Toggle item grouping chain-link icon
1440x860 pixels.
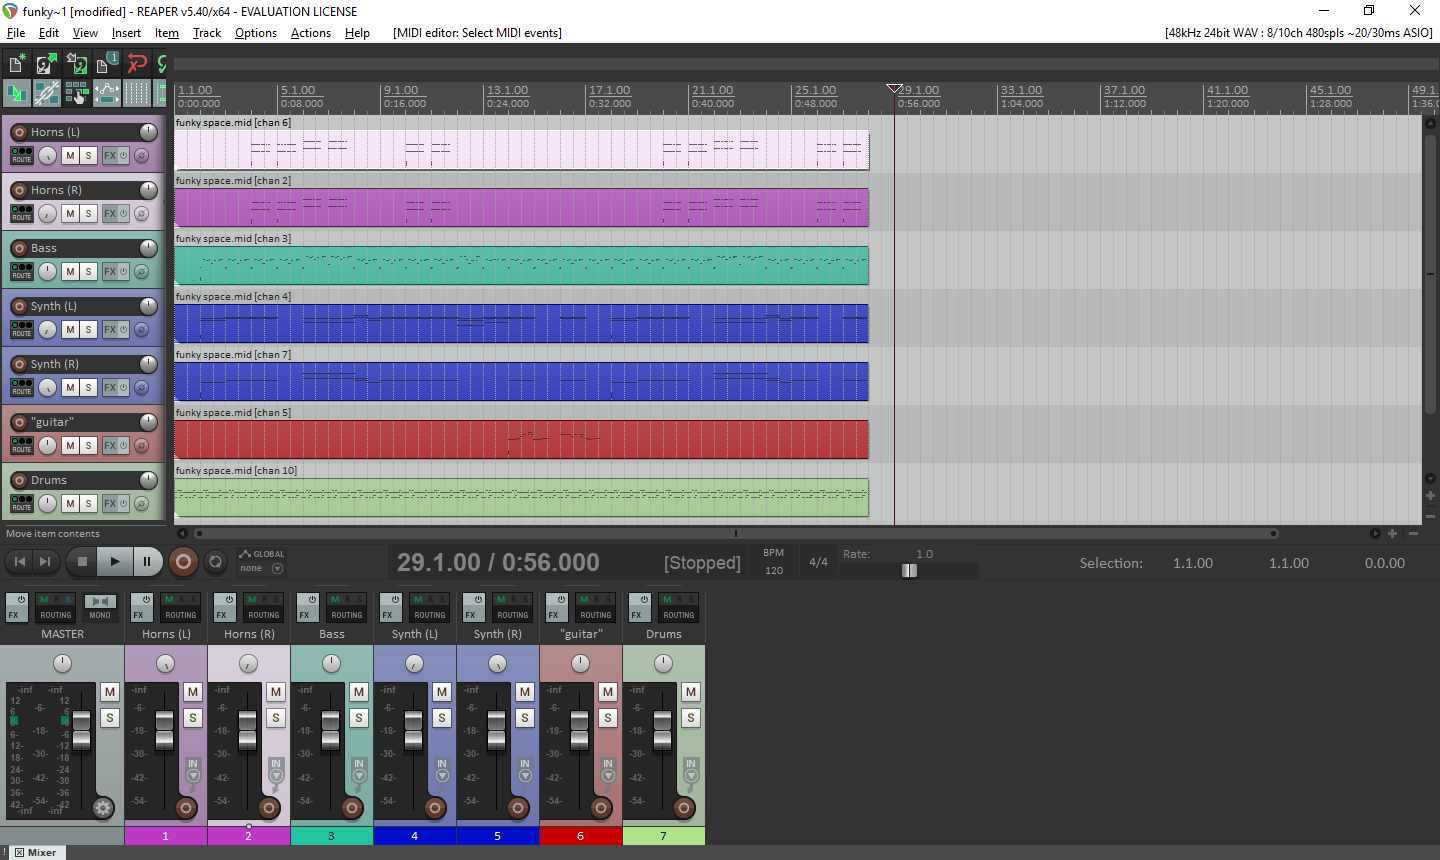pyautogui.click(x=46, y=94)
